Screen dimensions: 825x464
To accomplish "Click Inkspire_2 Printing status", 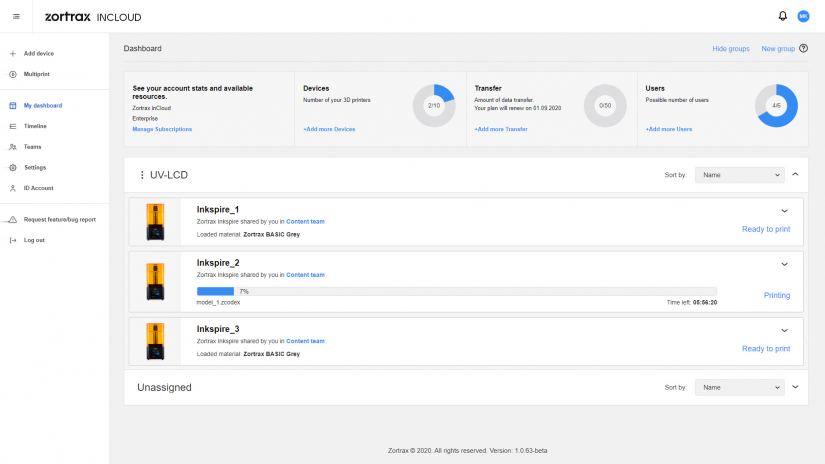I will point(777,296).
